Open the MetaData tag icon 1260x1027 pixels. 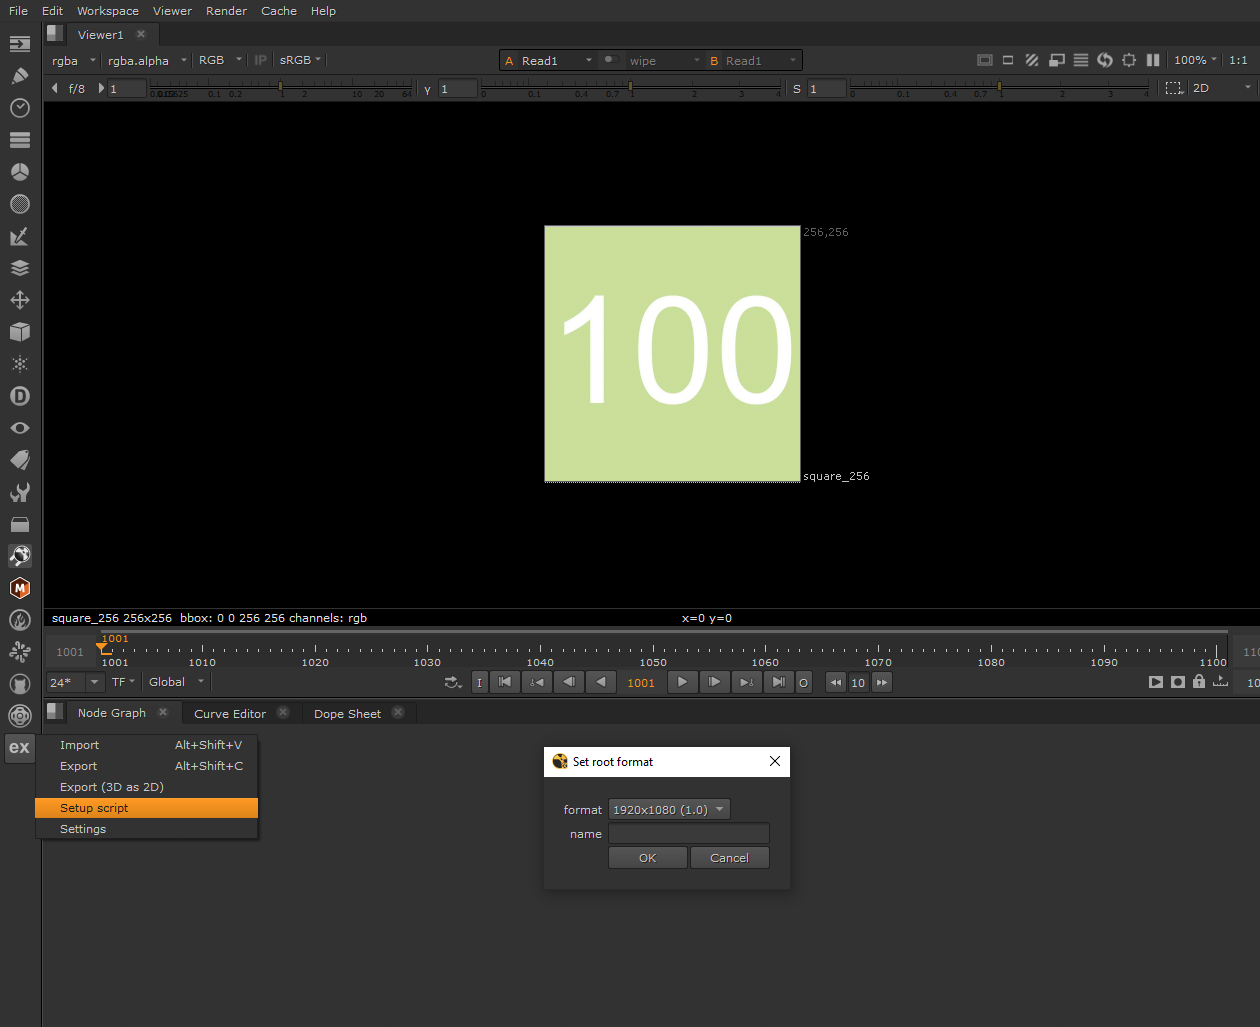(20, 460)
